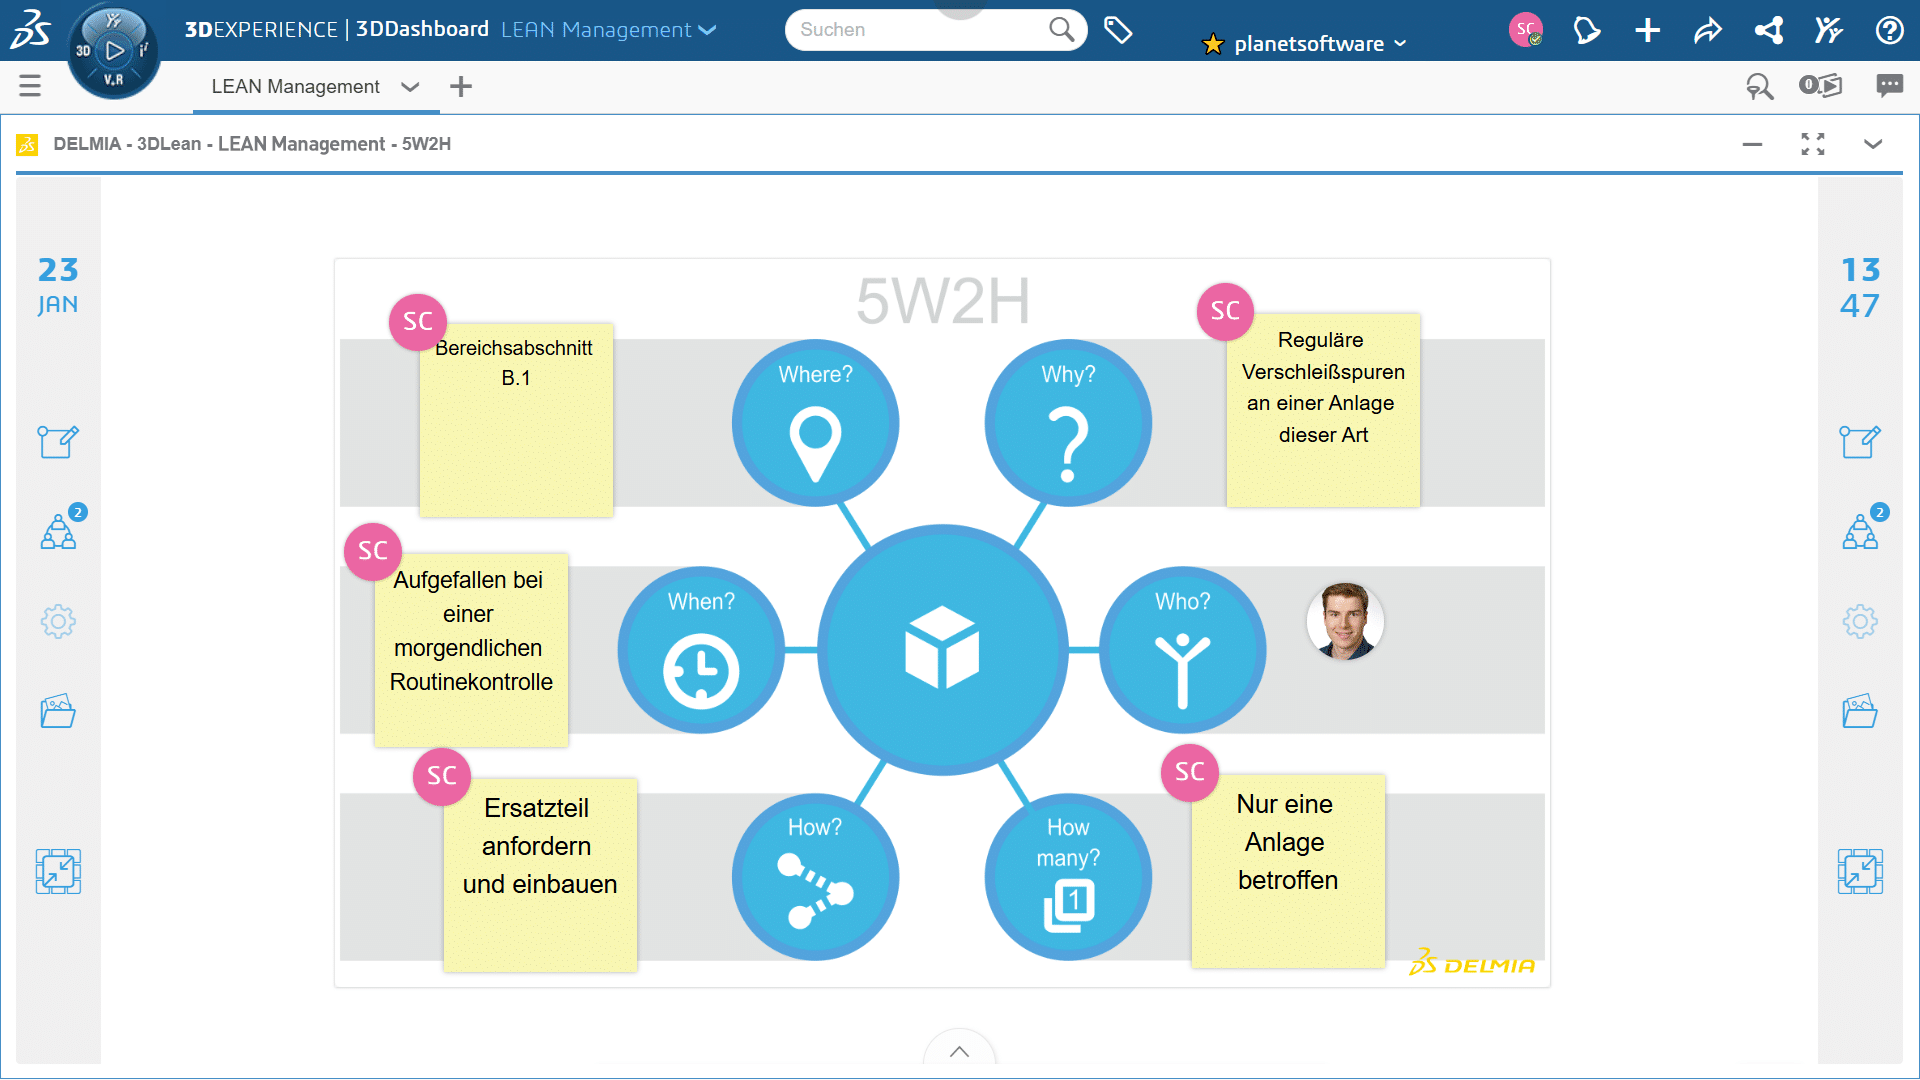This screenshot has width=1920, height=1080.
Task: Click the Who? person circle
Action: (1182, 650)
